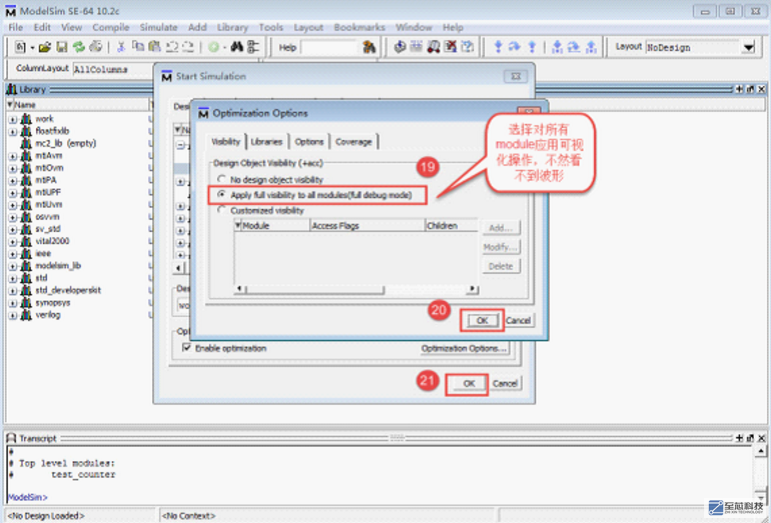
Task: Open the ColumnLayout AllColumns combo box
Action: [113, 69]
